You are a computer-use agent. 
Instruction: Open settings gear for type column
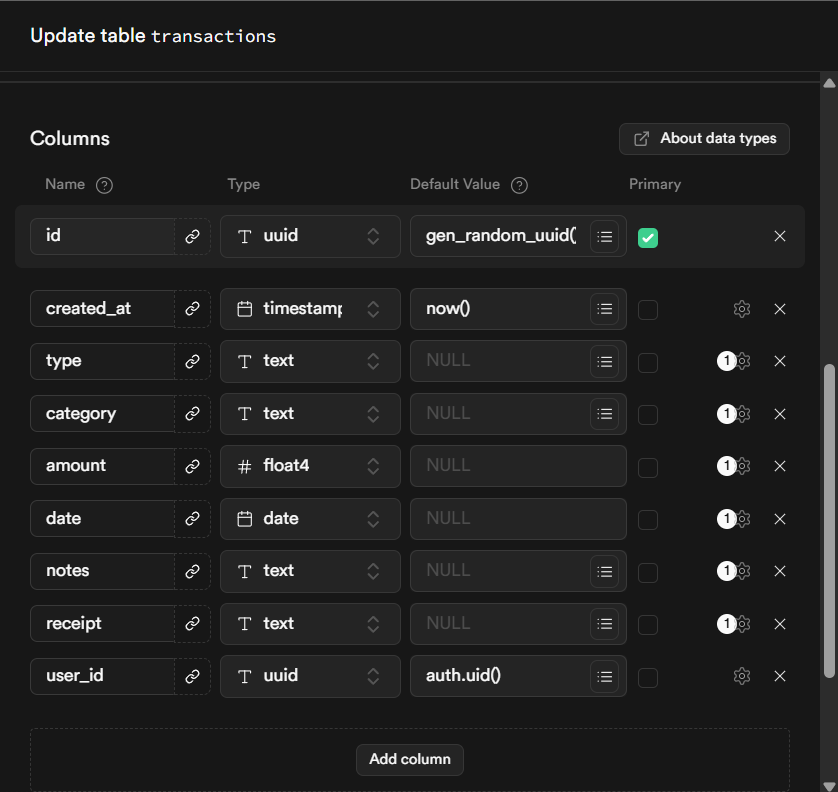[x=743, y=361]
